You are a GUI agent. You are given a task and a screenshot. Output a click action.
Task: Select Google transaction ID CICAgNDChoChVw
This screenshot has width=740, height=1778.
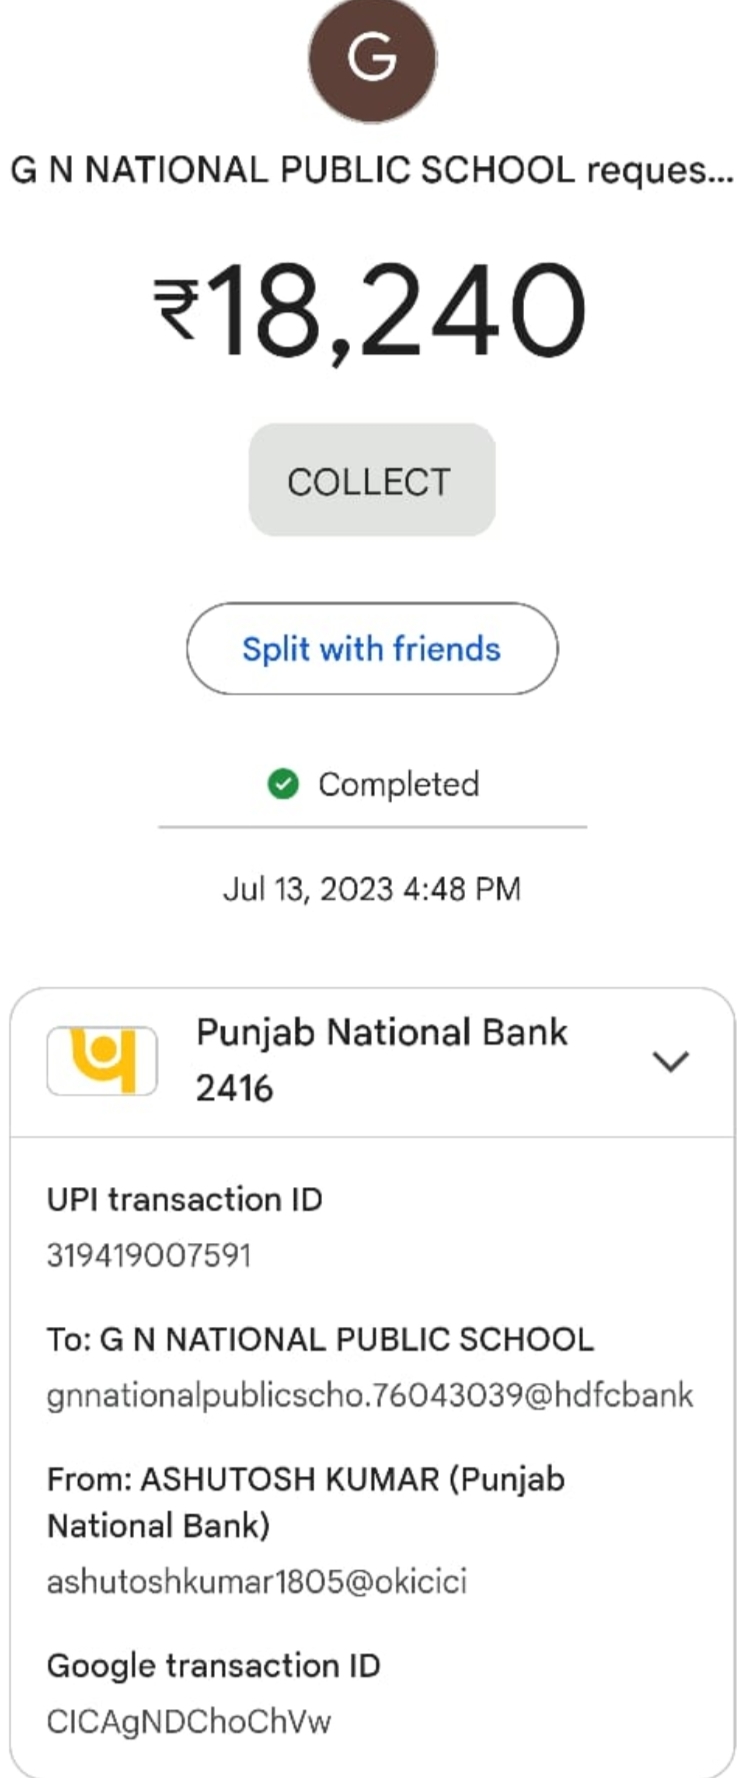(189, 1721)
